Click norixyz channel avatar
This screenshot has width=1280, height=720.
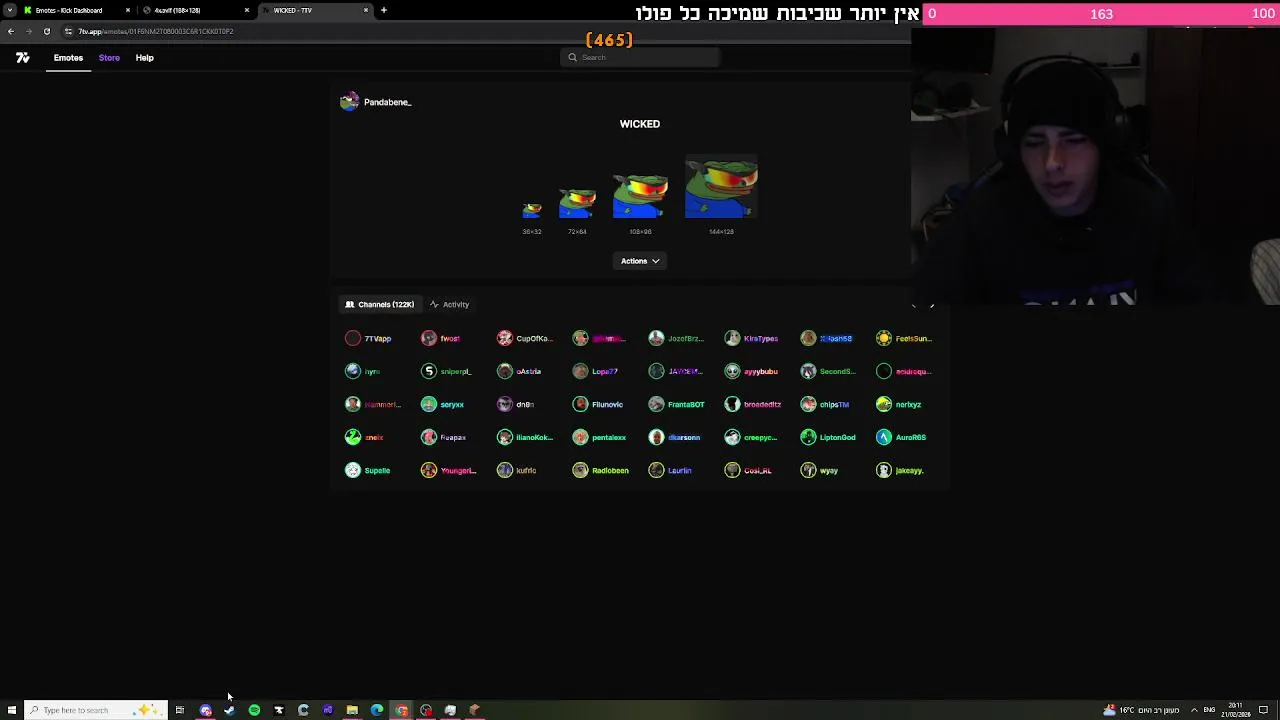coord(884,404)
